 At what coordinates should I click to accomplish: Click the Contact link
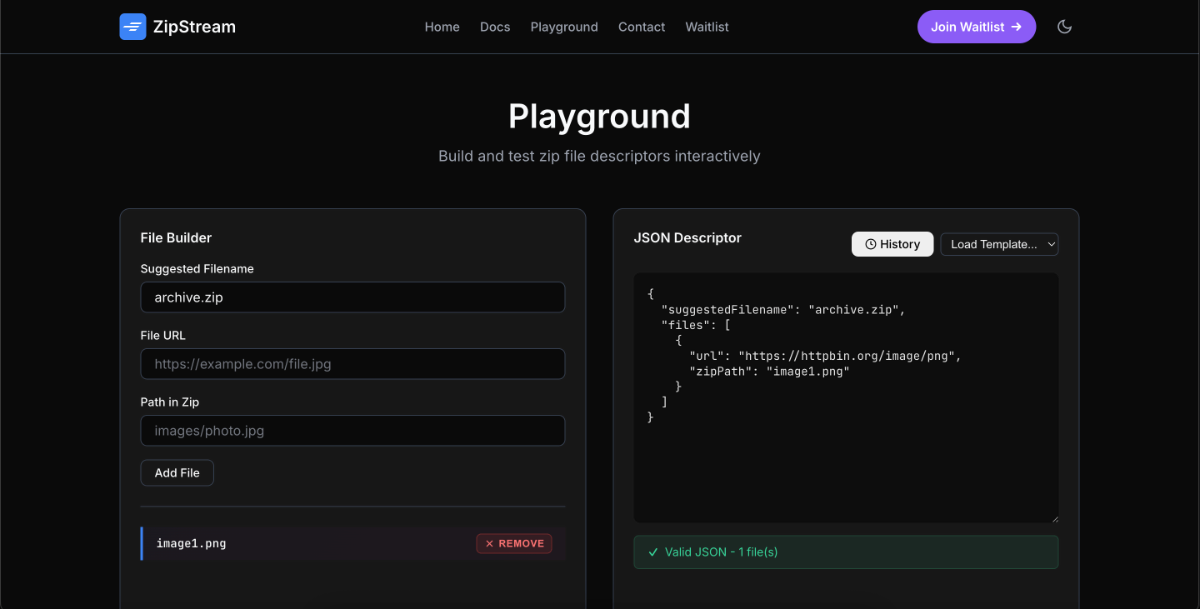(x=641, y=27)
